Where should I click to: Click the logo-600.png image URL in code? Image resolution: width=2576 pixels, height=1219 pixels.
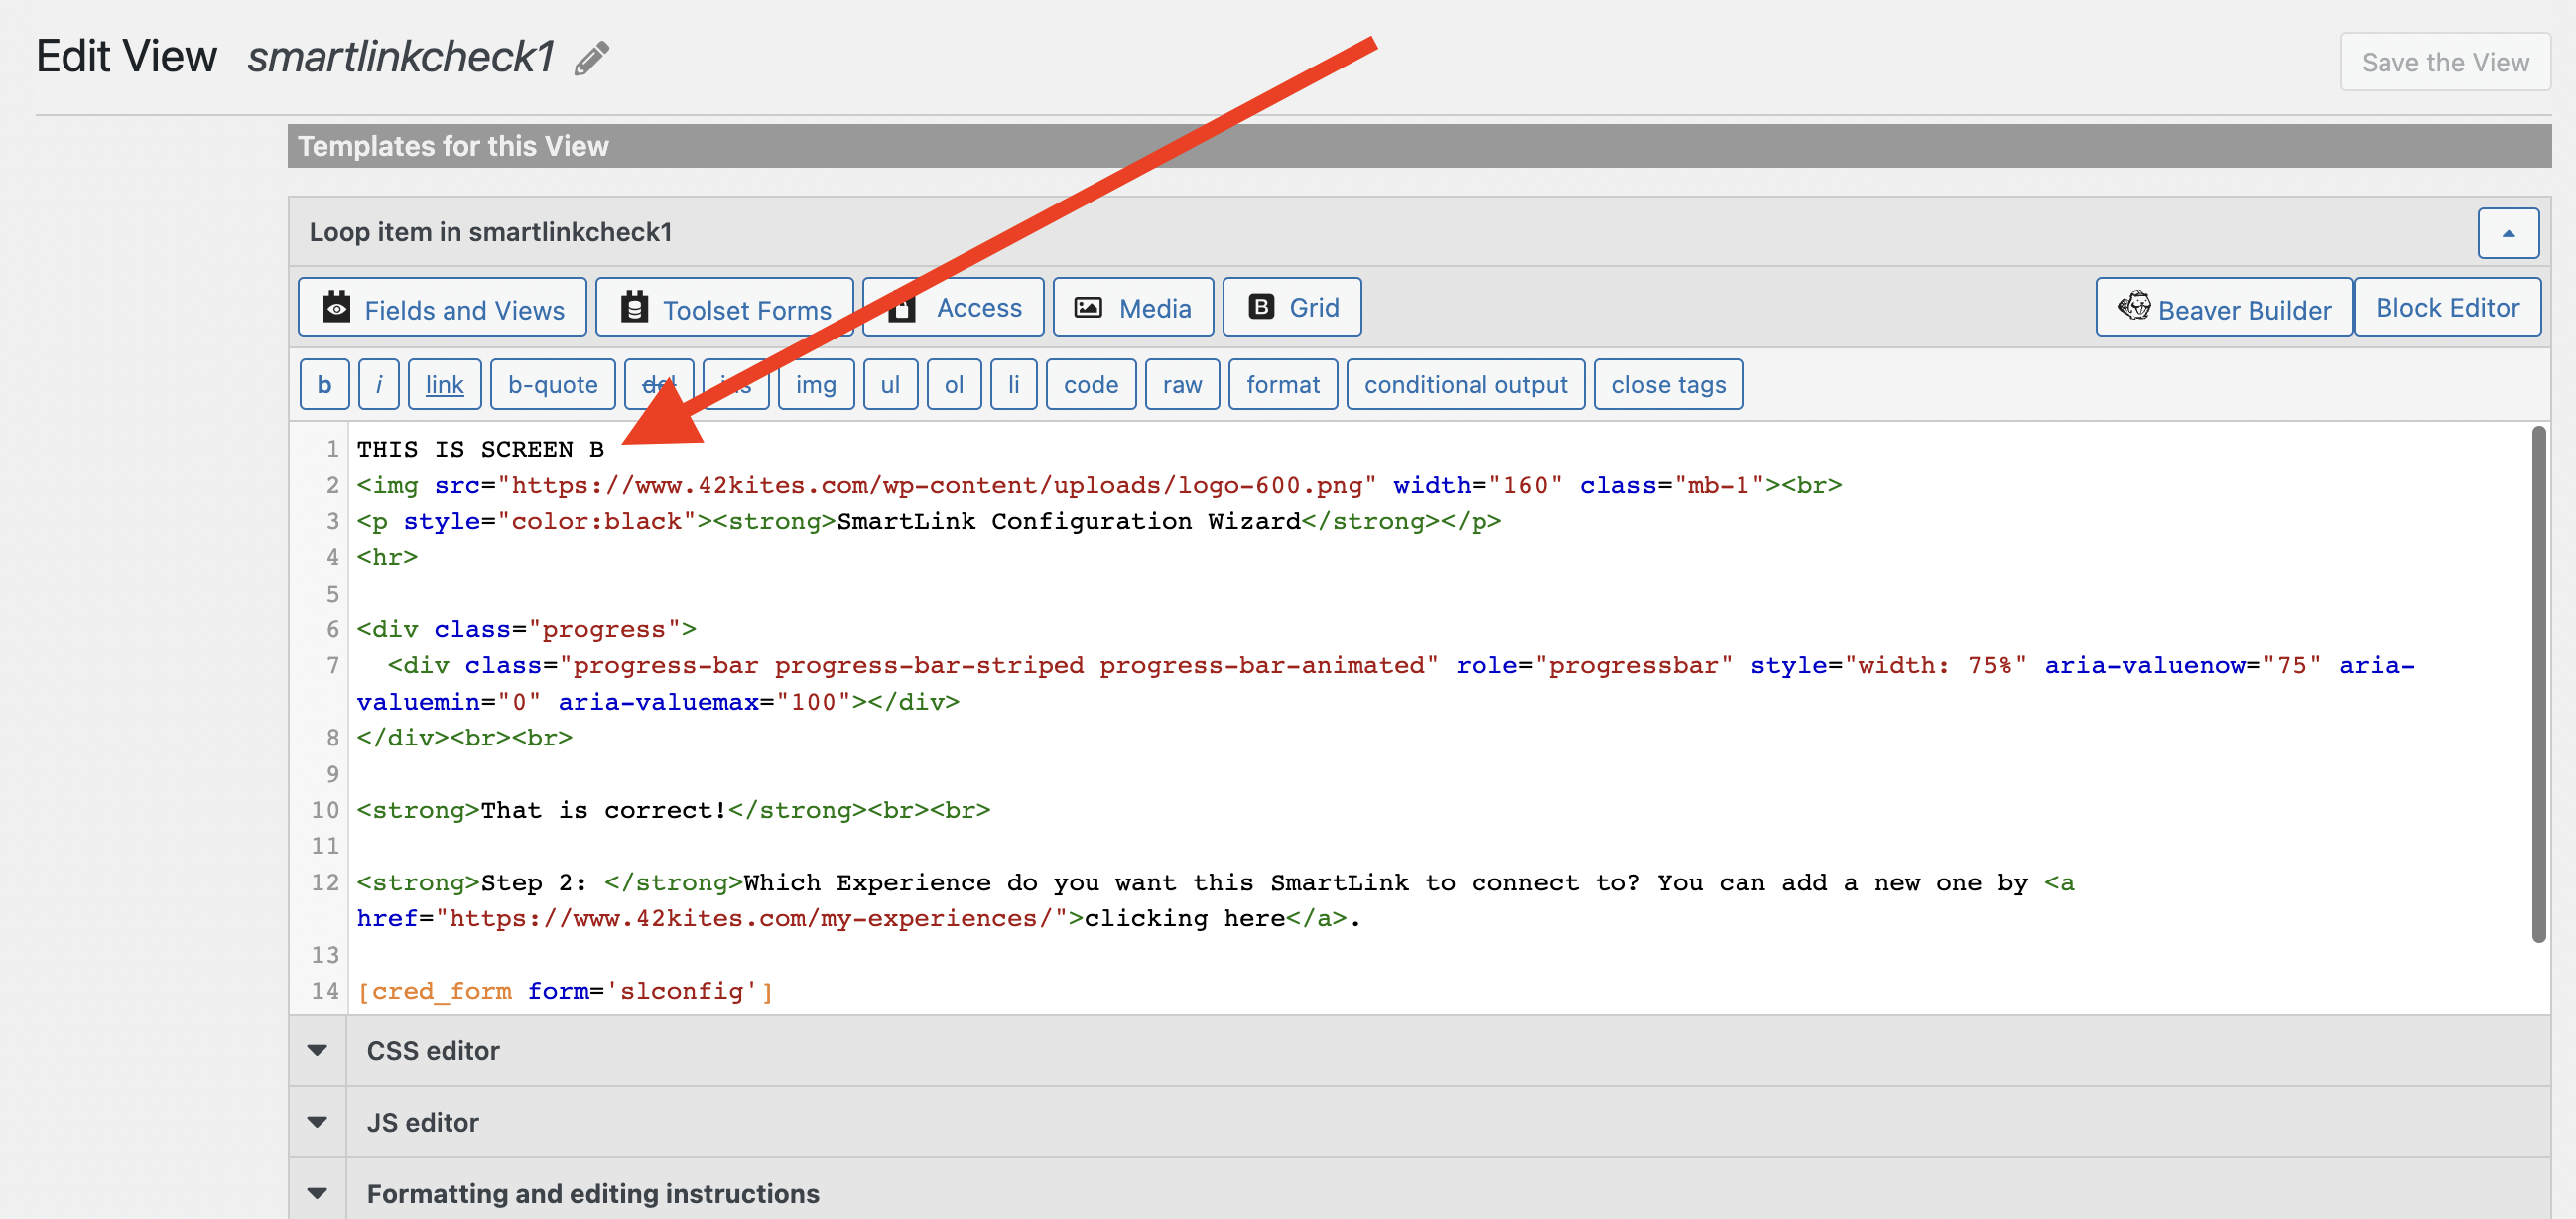[x=937, y=486]
